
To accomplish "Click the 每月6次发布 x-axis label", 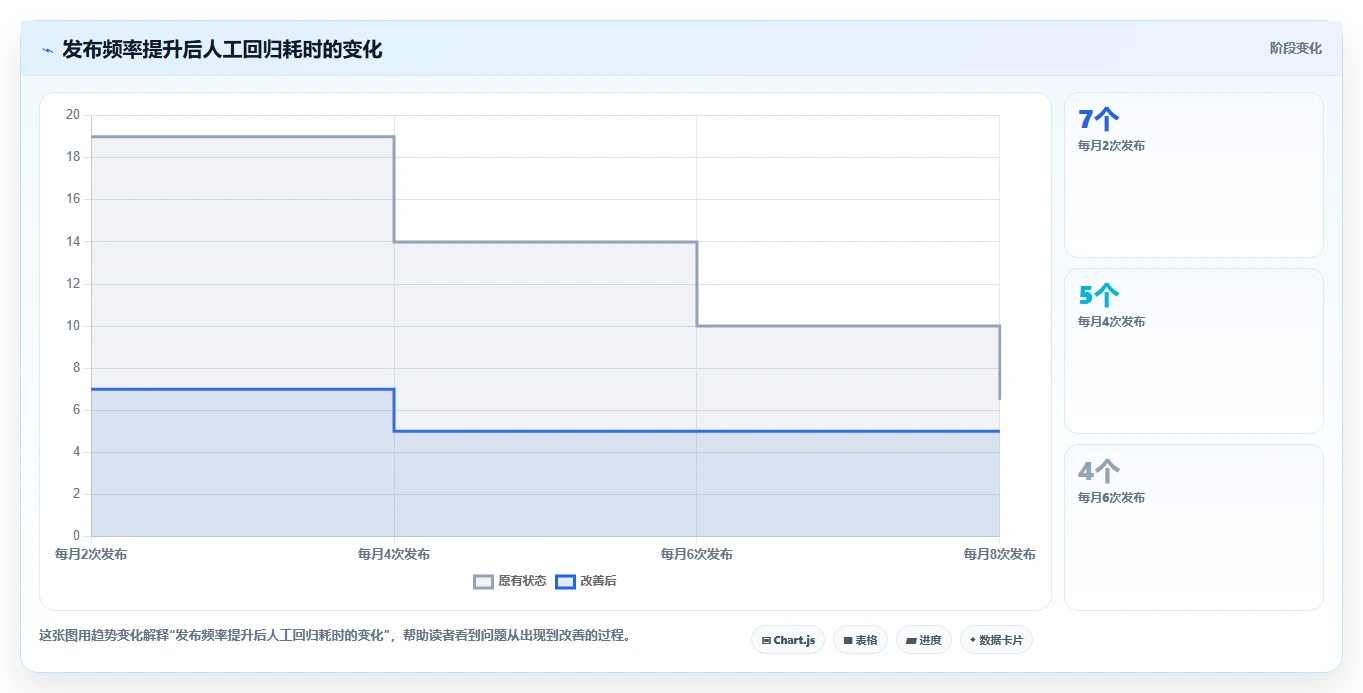I will [697, 554].
